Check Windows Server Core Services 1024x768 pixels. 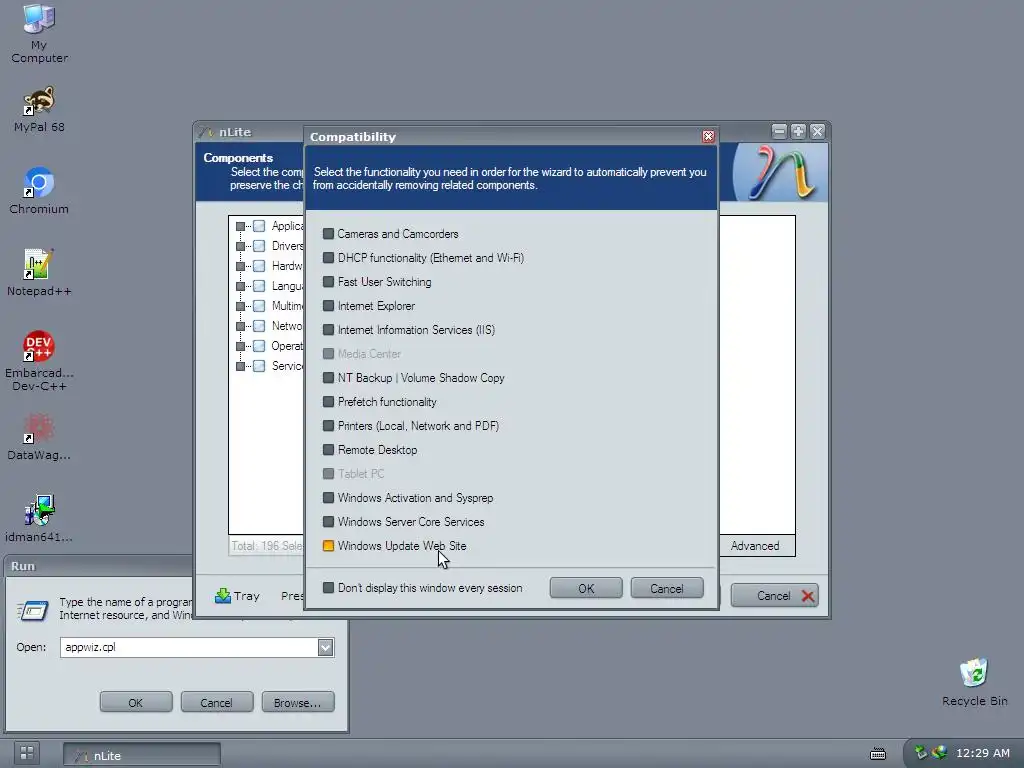point(328,522)
